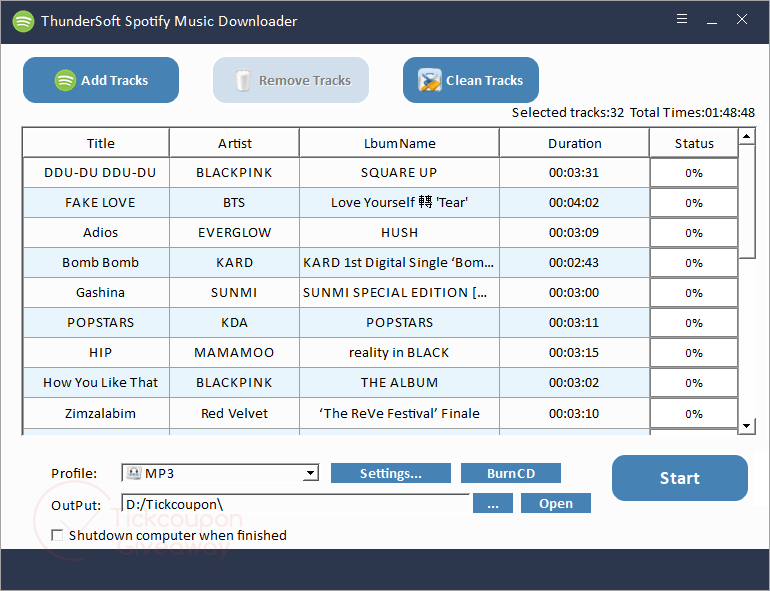Image resolution: width=770 pixels, height=591 pixels.
Task: Click the scrollbar down arrow
Action: tap(746, 425)
